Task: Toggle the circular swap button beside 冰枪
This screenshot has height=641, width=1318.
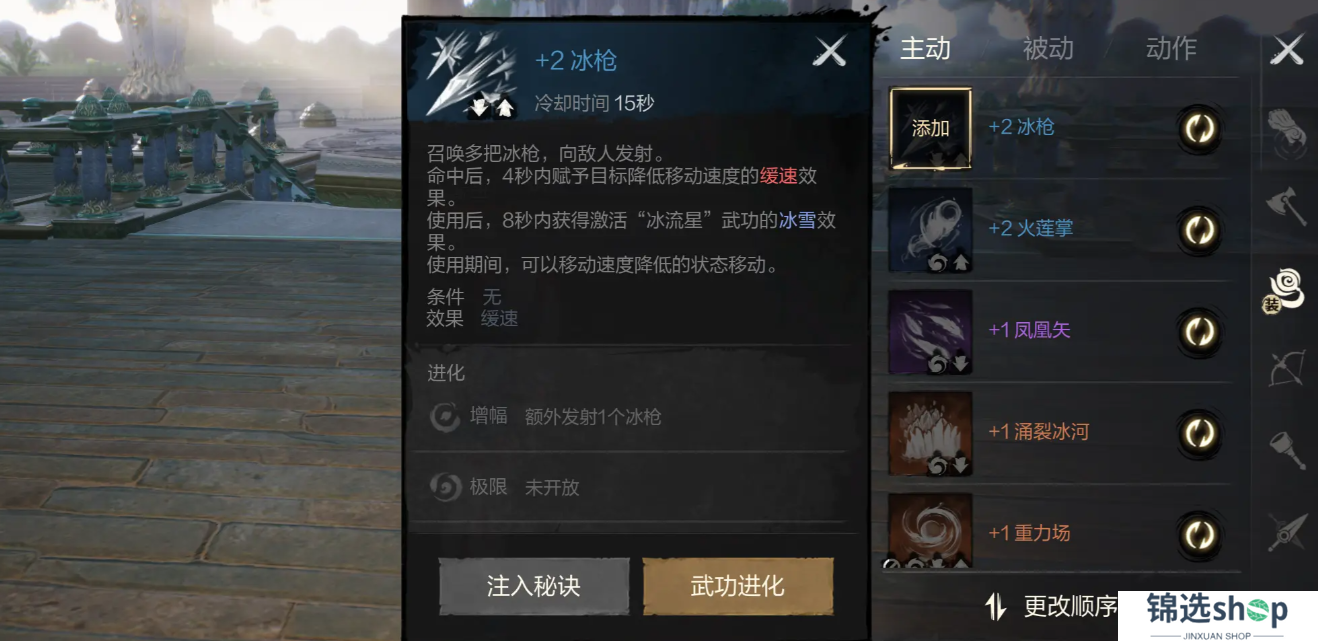Action: pyautogui.click(x=1198, y=129)
